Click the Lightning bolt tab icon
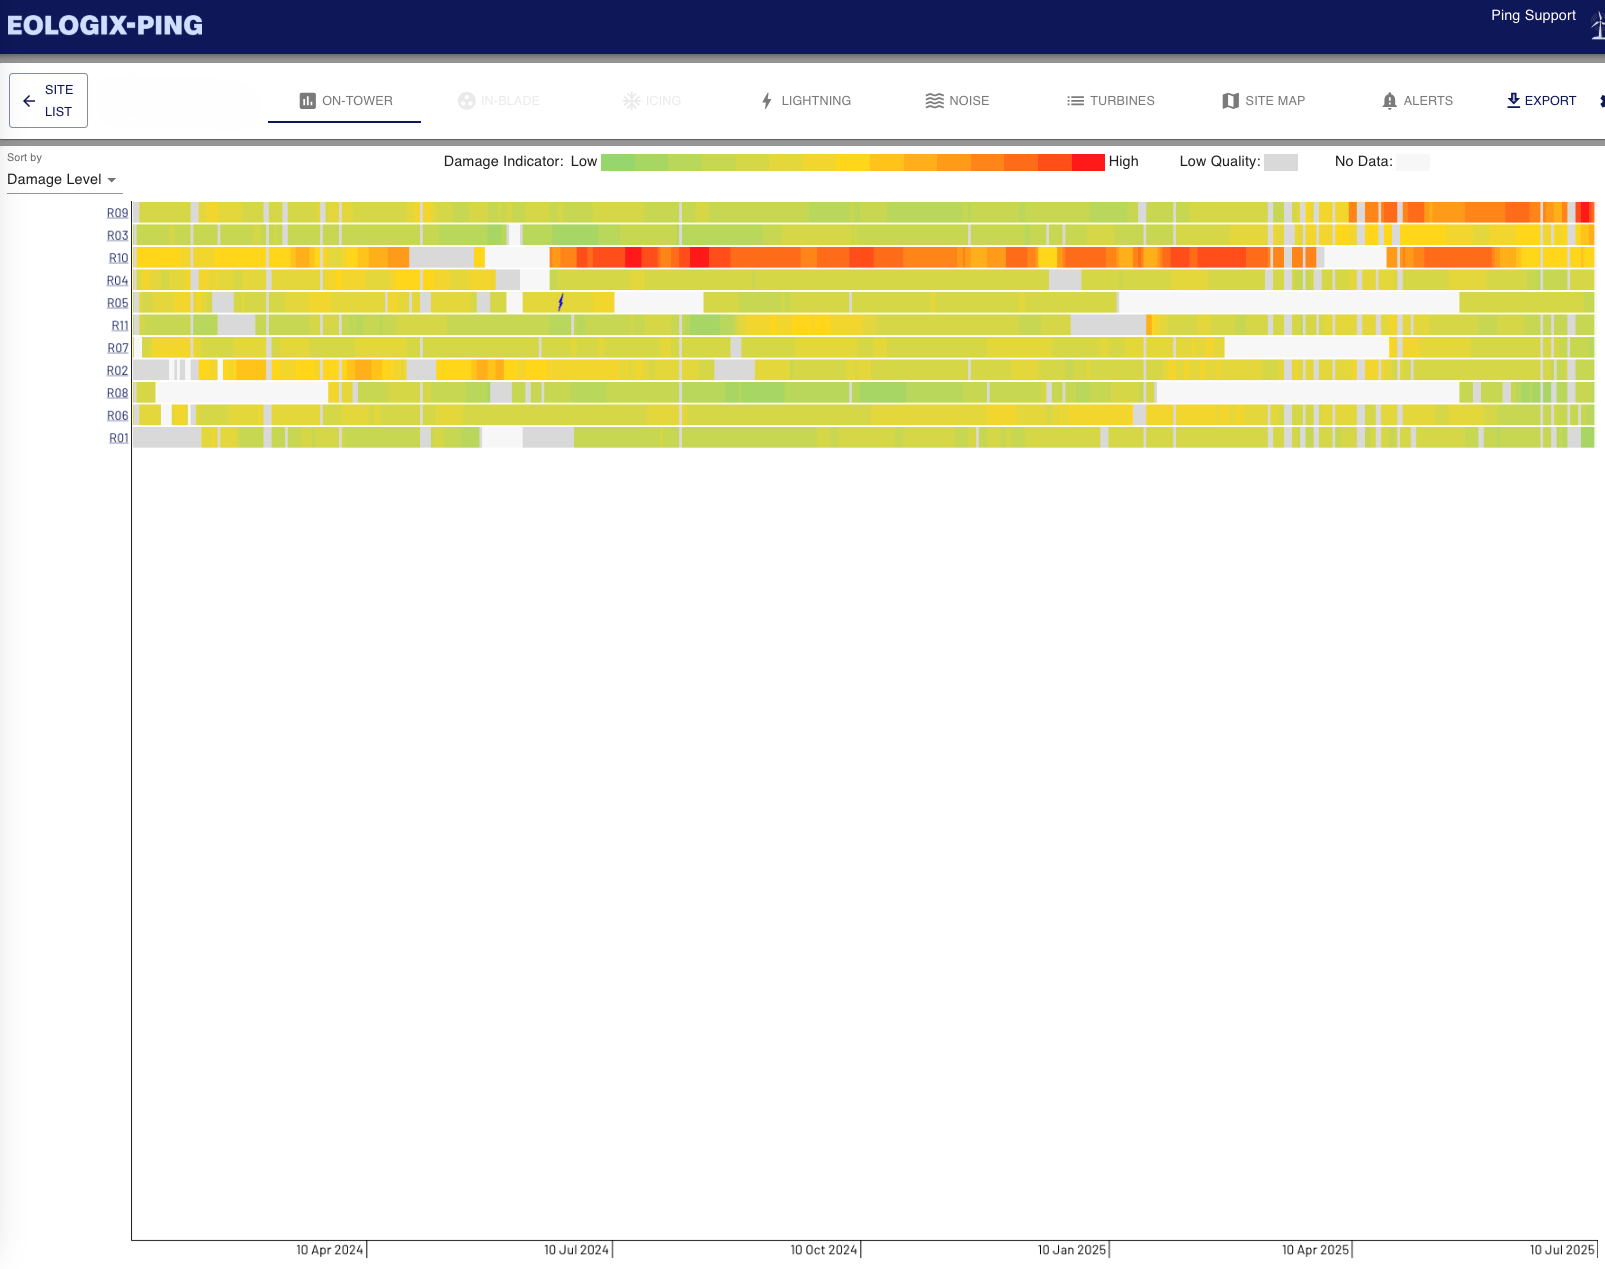The width and height of the screenshot is (1605, 1269). tap(767, 101)
